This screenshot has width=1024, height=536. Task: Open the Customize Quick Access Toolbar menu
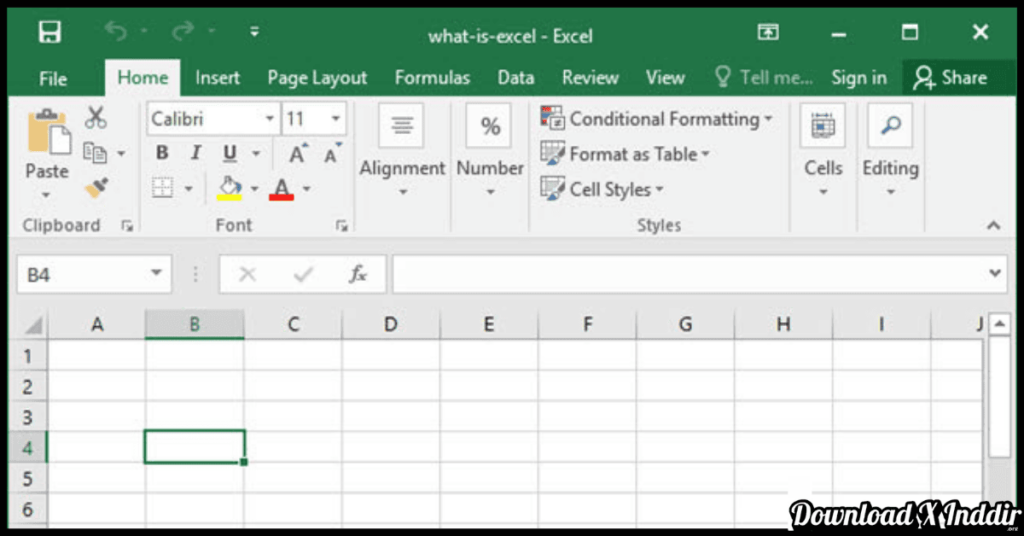254,31
